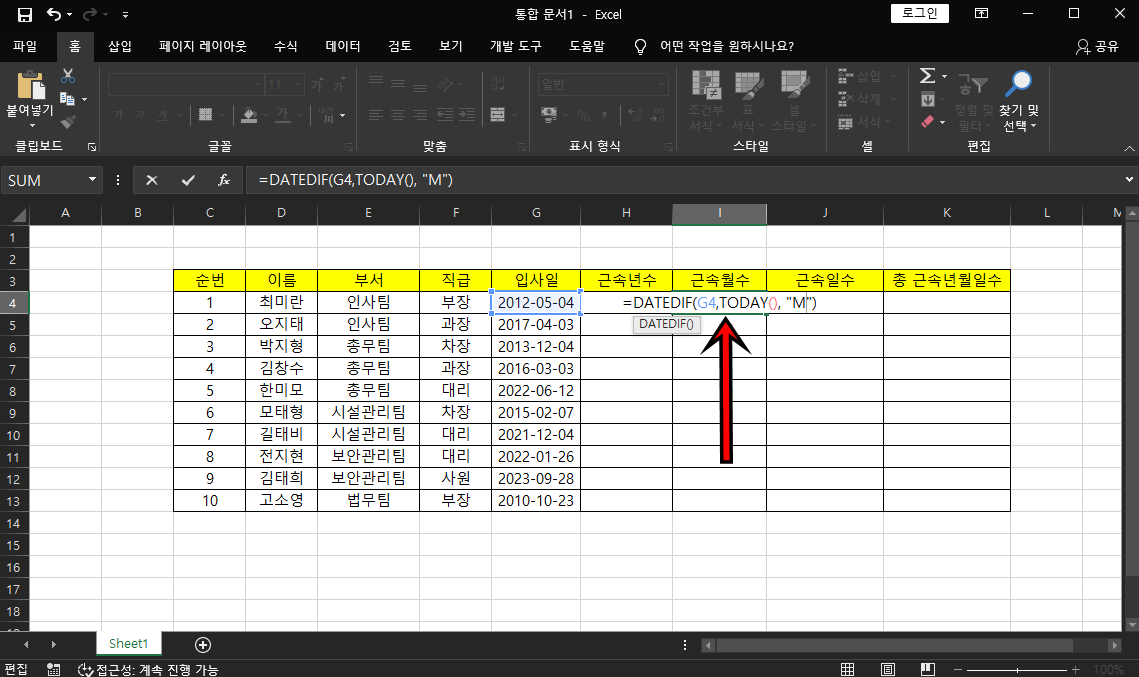Open Ribbon Display Options icon
This screenshot has width=1139, height=677.
(x=981, y=14)
